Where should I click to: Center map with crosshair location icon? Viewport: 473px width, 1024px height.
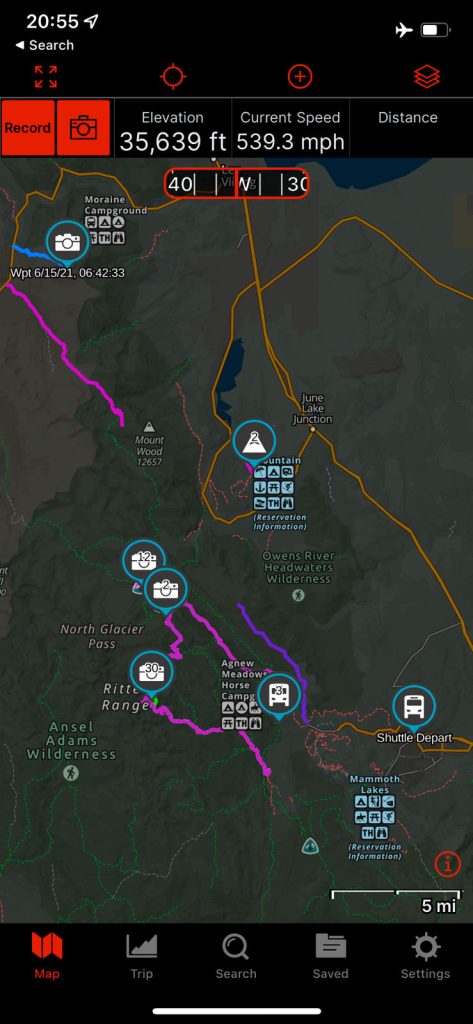pyautogui.click(x=173, y=76)
